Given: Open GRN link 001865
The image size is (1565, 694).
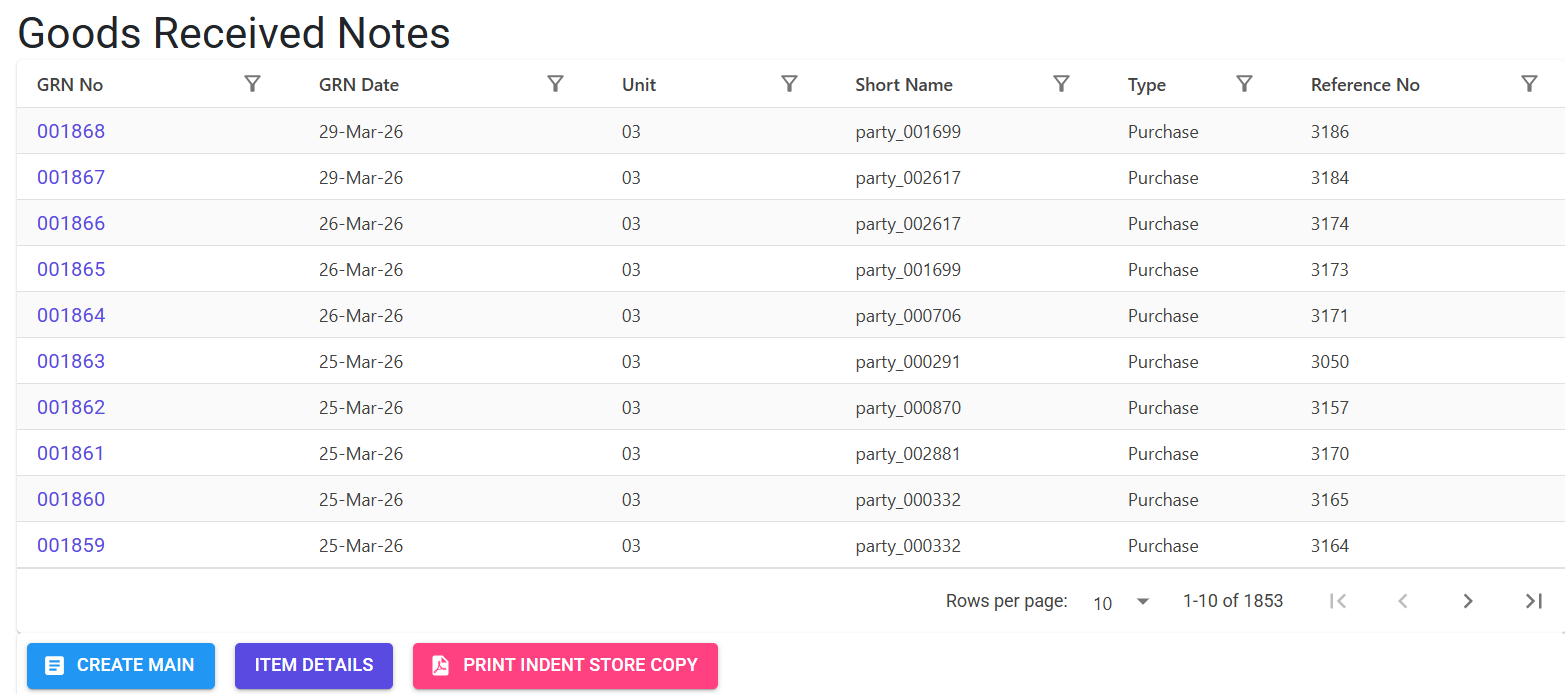Looking at the screenshot, I should click(71, 269).
